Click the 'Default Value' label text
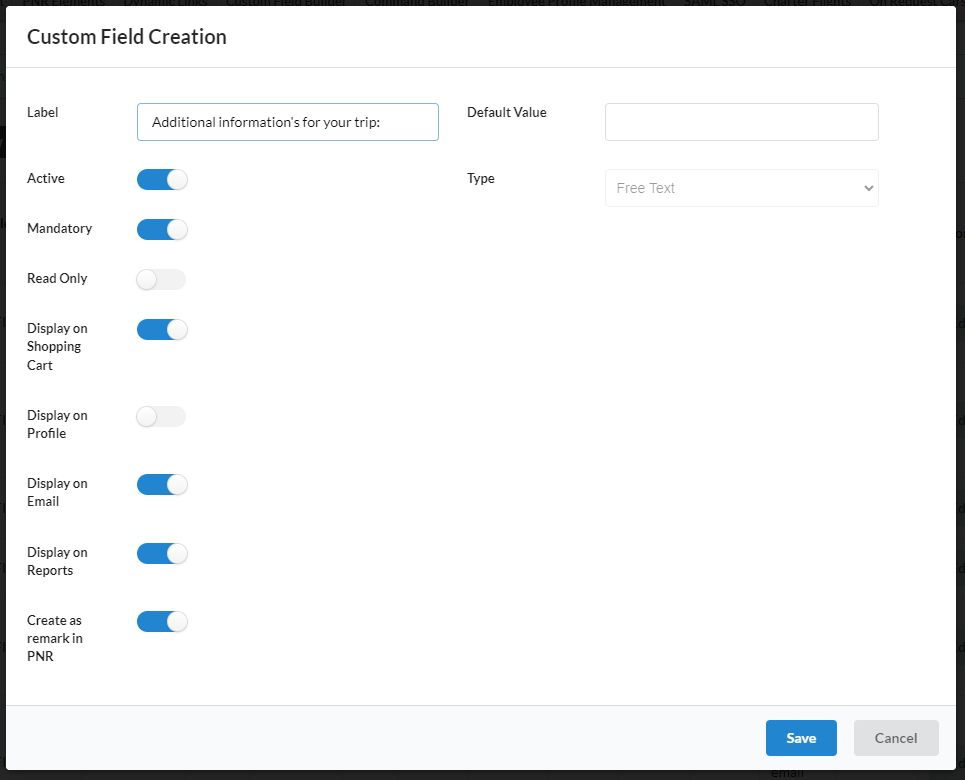The height and width of the screenshot is (780, 965). click(x=507, y=113)
